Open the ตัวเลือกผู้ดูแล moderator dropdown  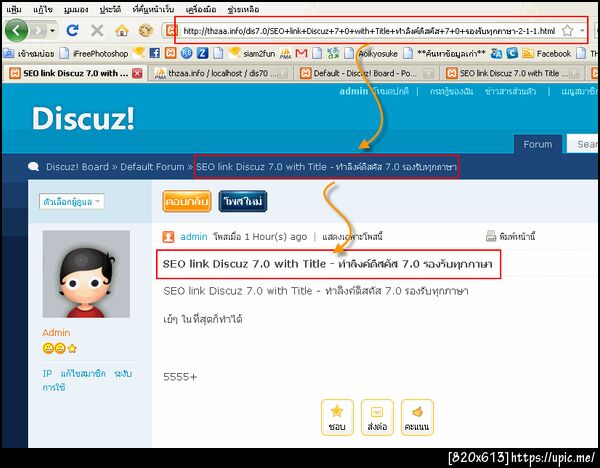tap(72, 201)
